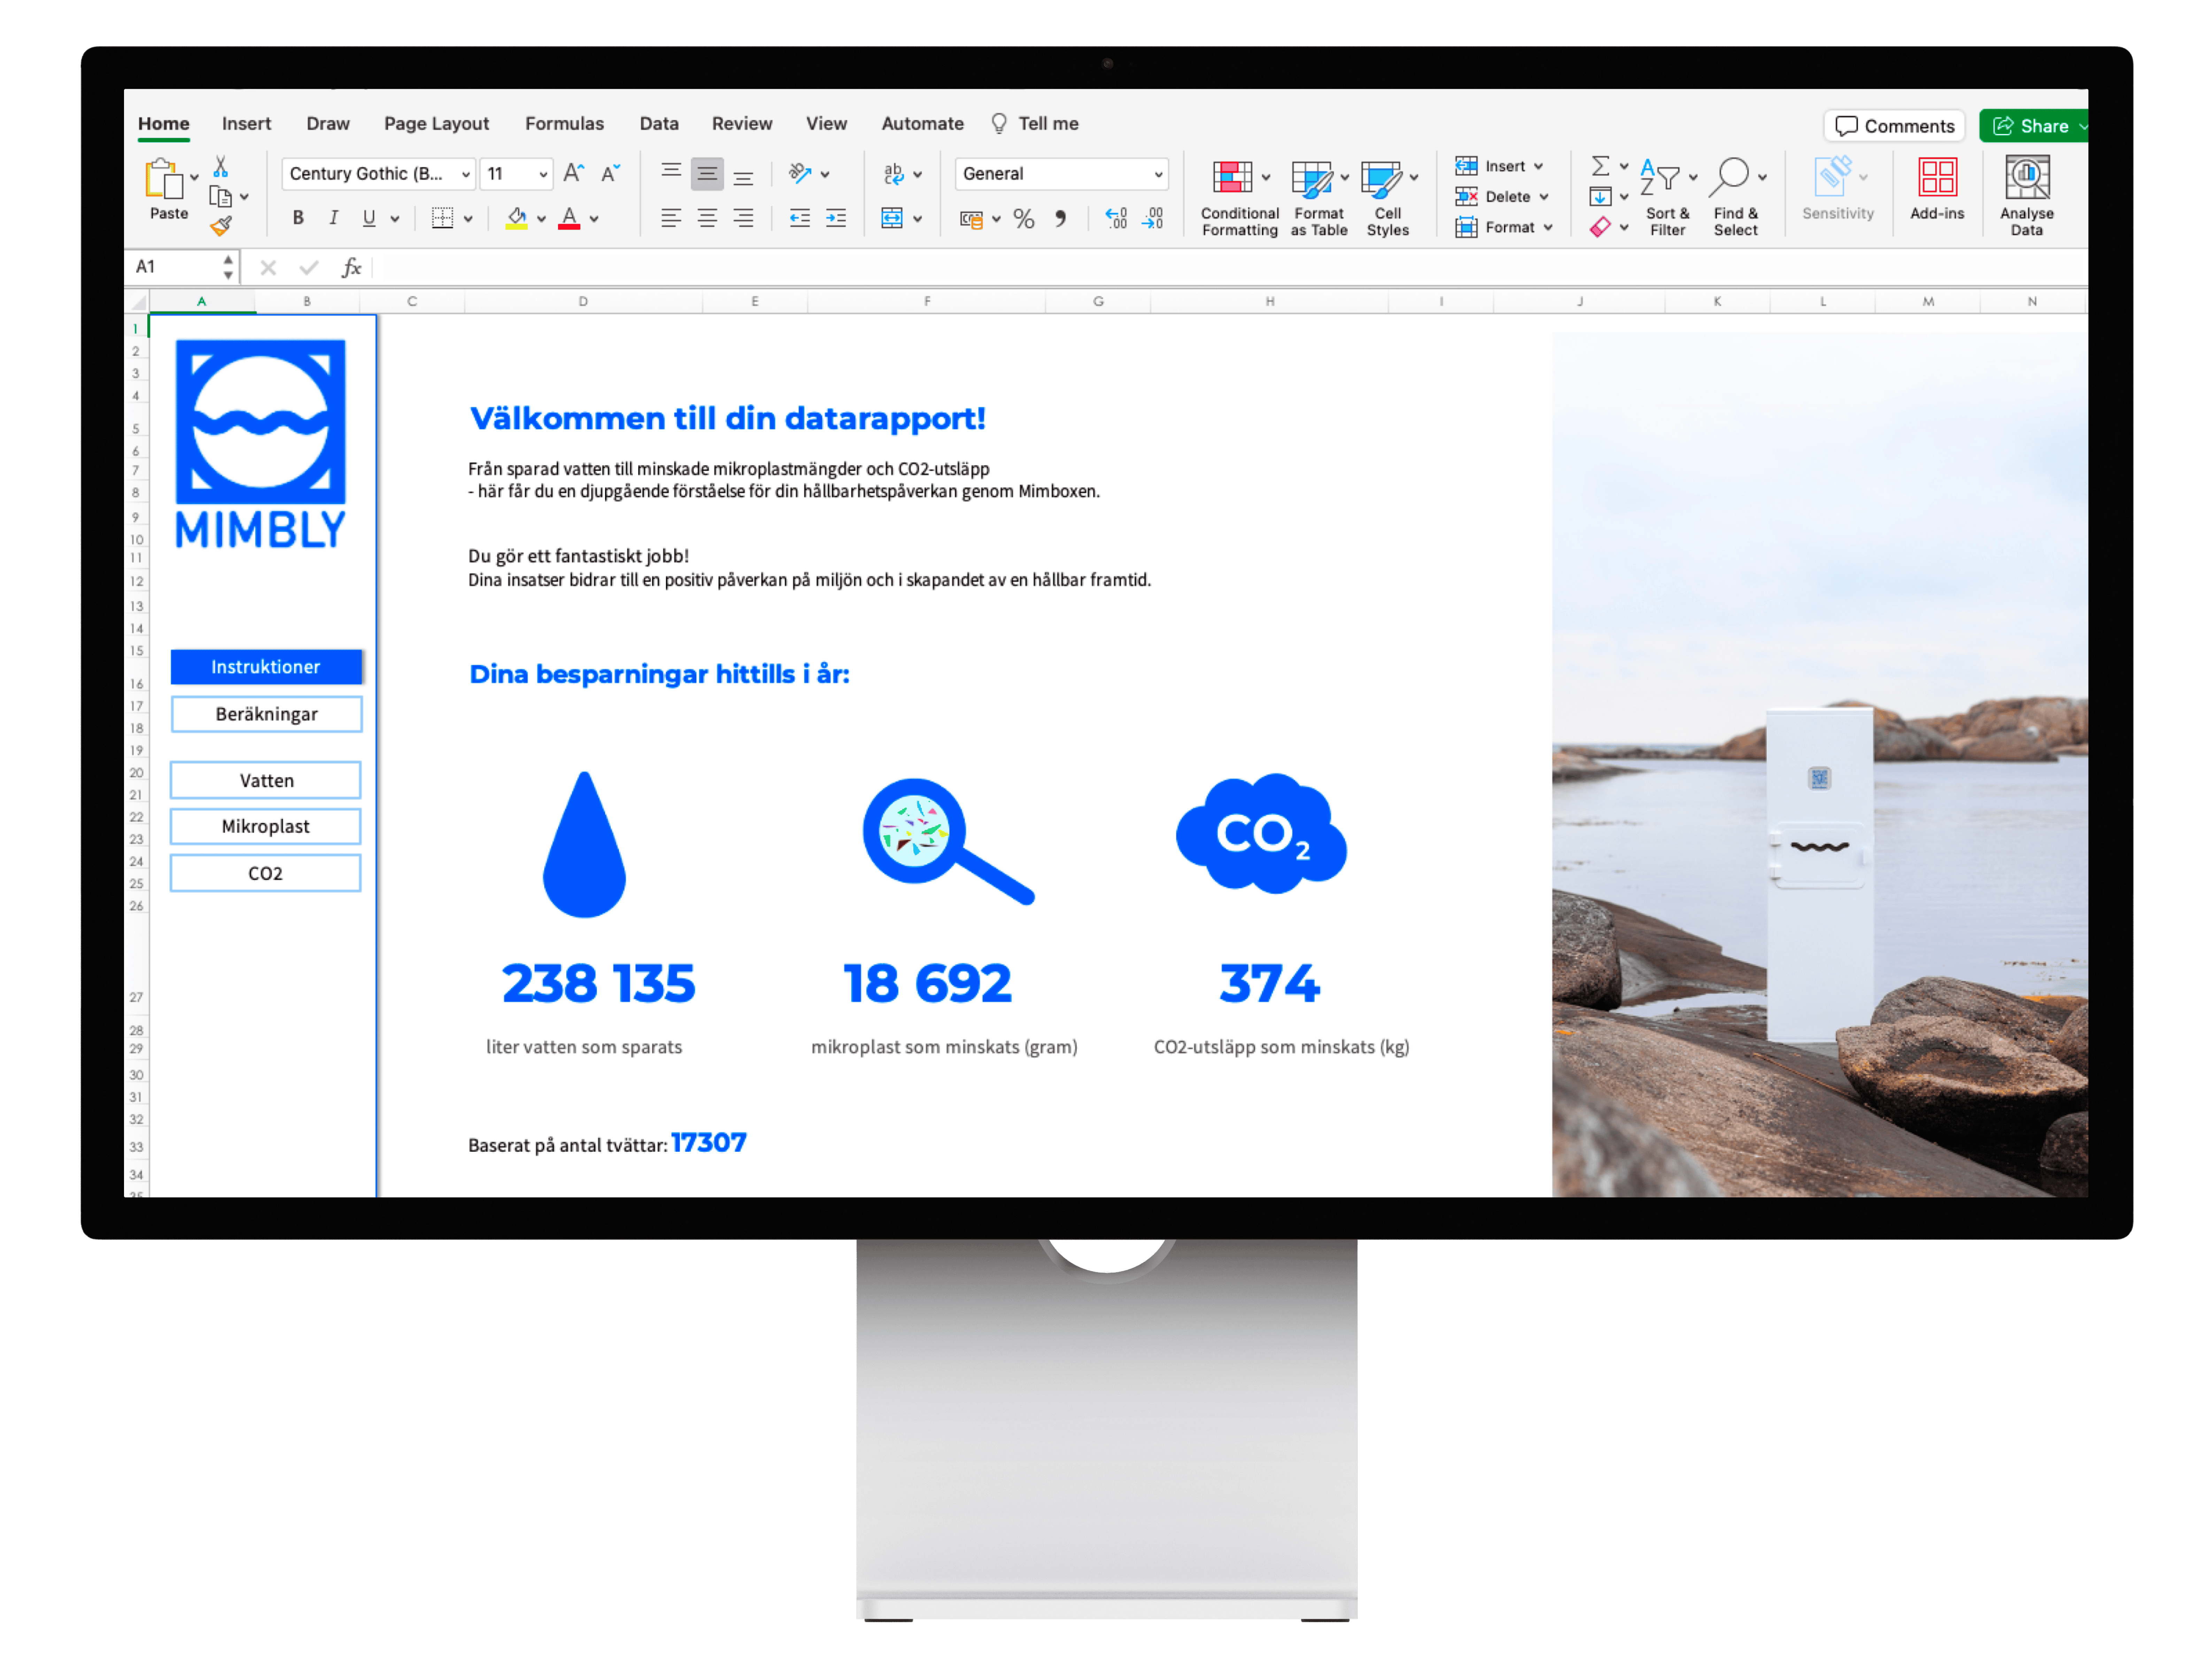
Task: Decrease font size with the small A
Action: point(610,173)
